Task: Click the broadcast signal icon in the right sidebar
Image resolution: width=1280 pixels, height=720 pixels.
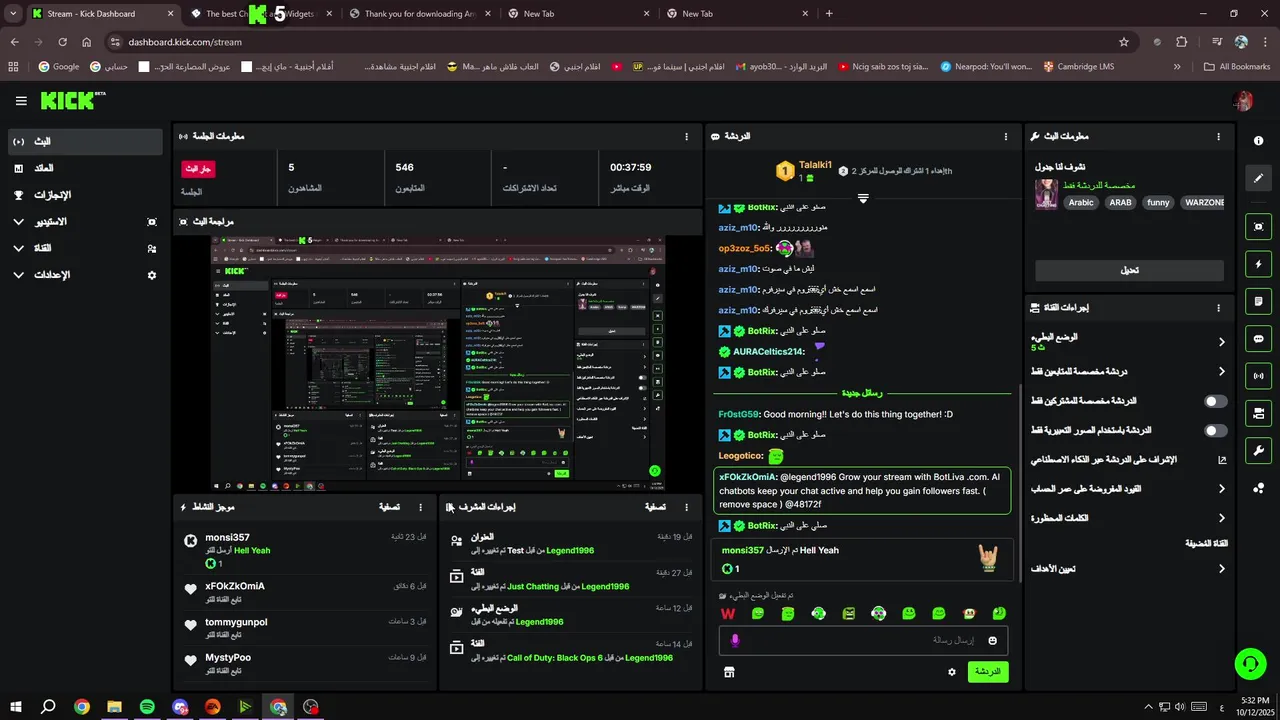Action: pyautogui.click(x=1258, y=376)
